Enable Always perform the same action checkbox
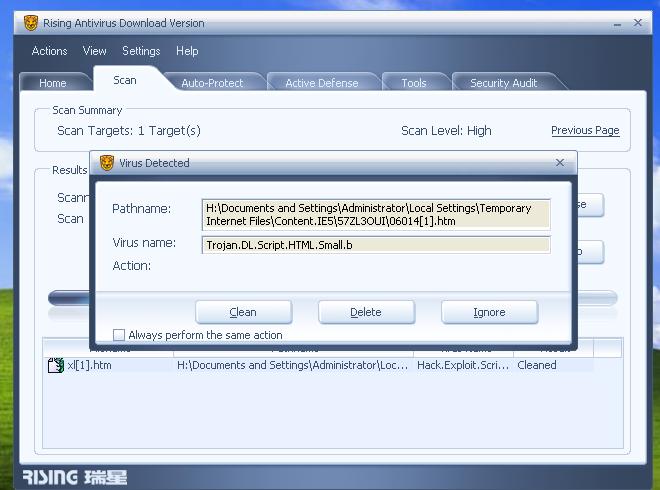This screenshot has height=490, width=660. [x=119, y=335]
